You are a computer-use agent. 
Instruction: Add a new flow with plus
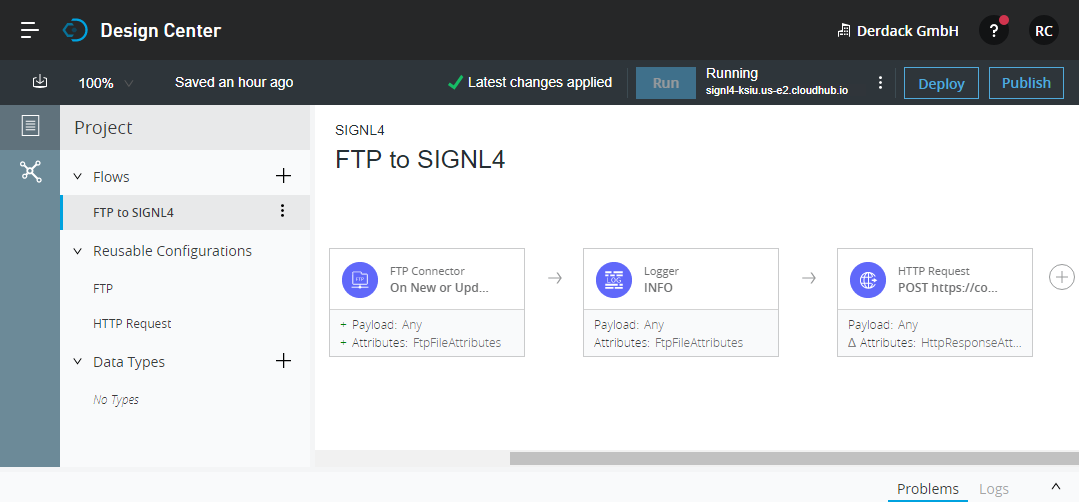click(283, 176)
